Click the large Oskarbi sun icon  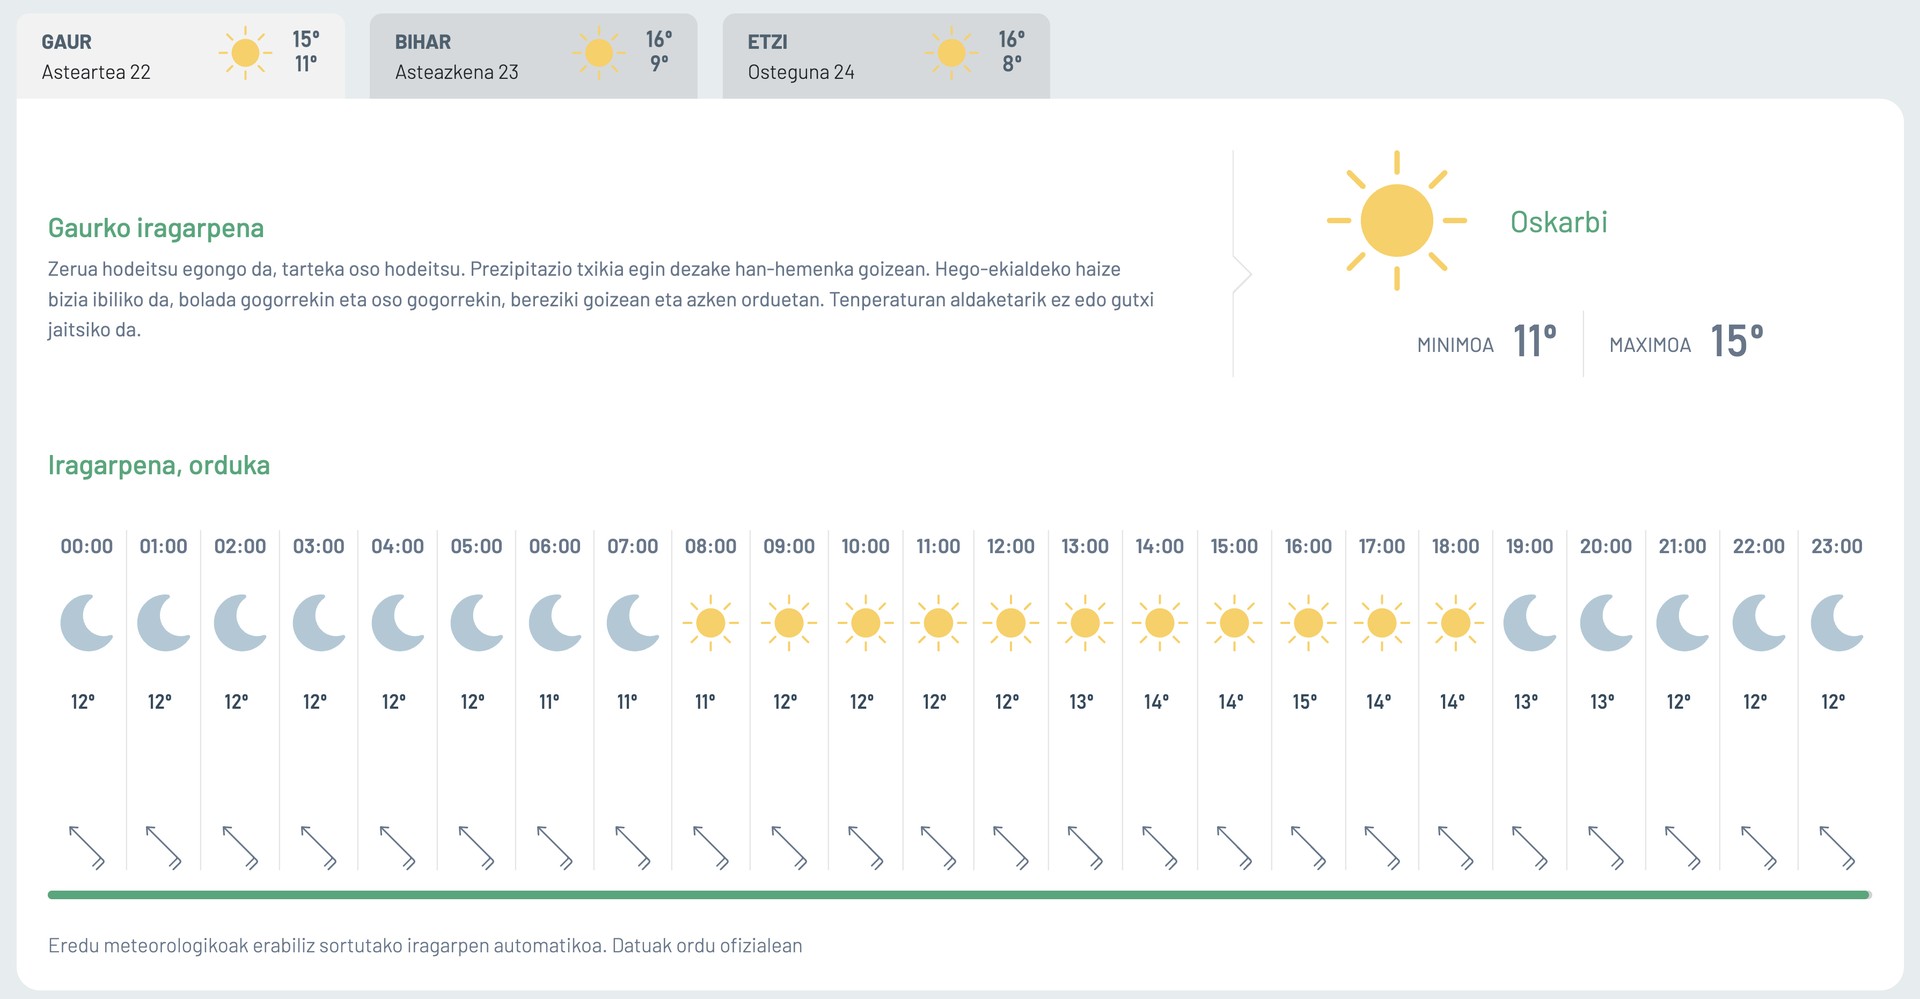tap(1397, 221)
